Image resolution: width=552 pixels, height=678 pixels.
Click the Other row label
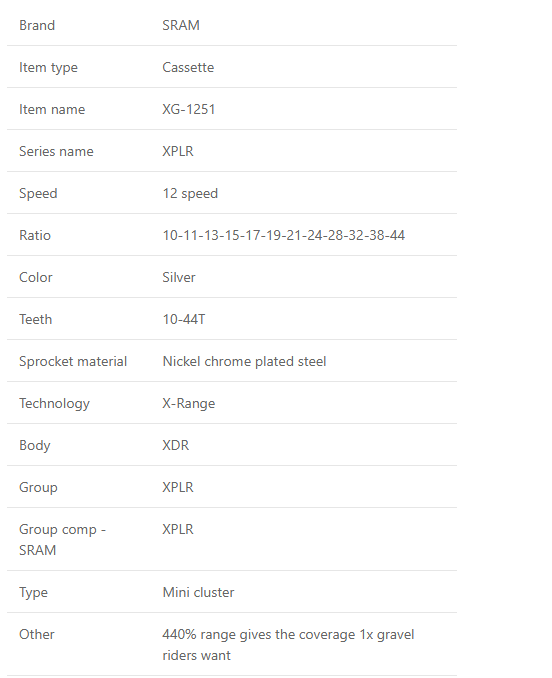[37, 634]
